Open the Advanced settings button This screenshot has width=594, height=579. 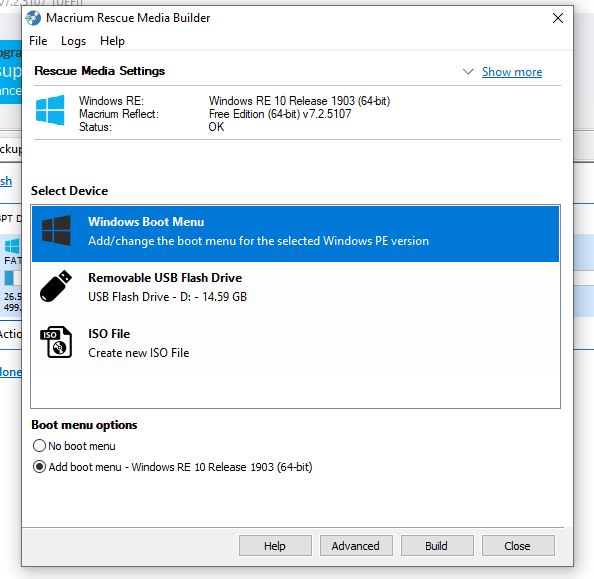coord(356,546)
